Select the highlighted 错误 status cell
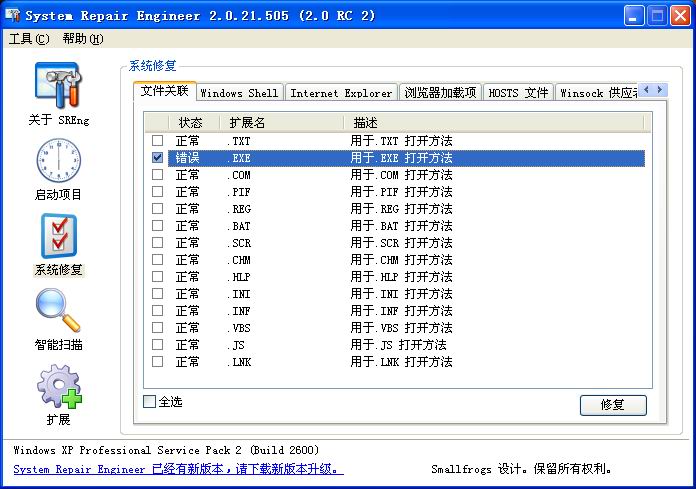Screen dimensions: 696x489 (x=187, y=158)
